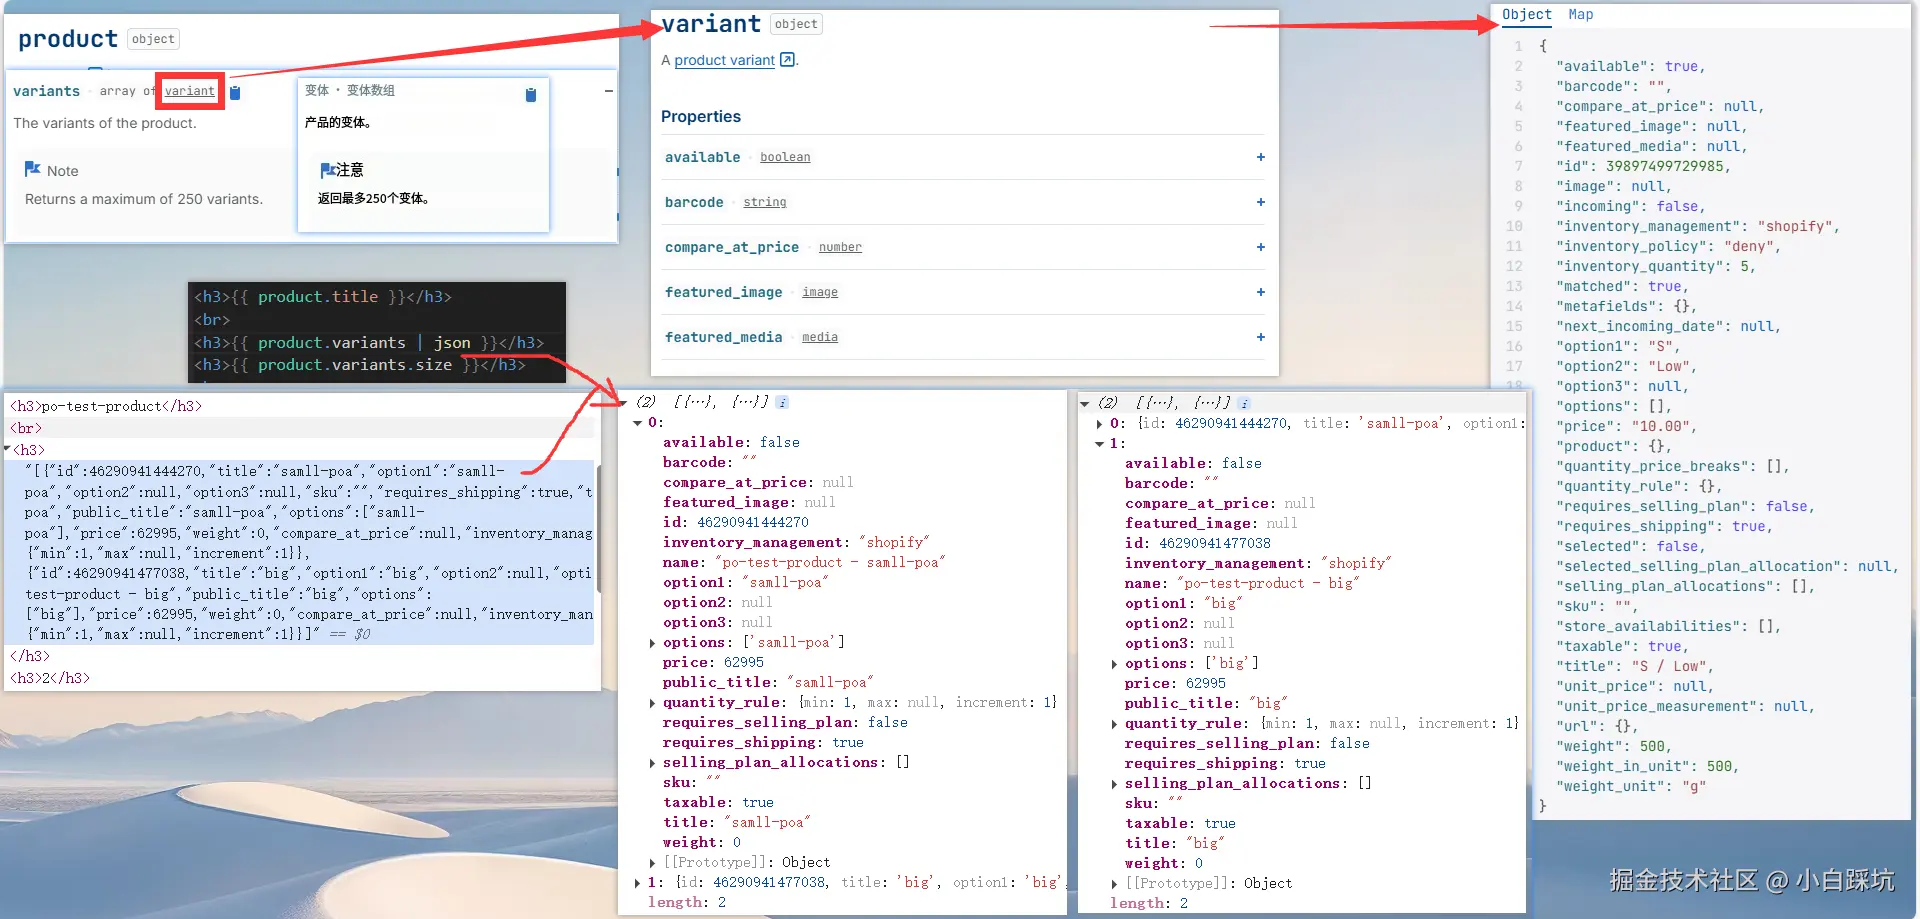Open the variant link in product docs

point(190,91)
